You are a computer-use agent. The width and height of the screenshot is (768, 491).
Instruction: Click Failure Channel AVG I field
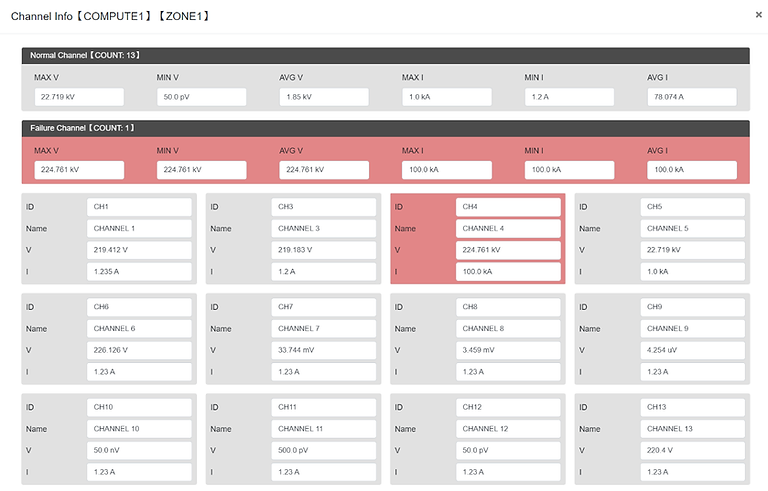pyautogui.click(x=692, y=170)
